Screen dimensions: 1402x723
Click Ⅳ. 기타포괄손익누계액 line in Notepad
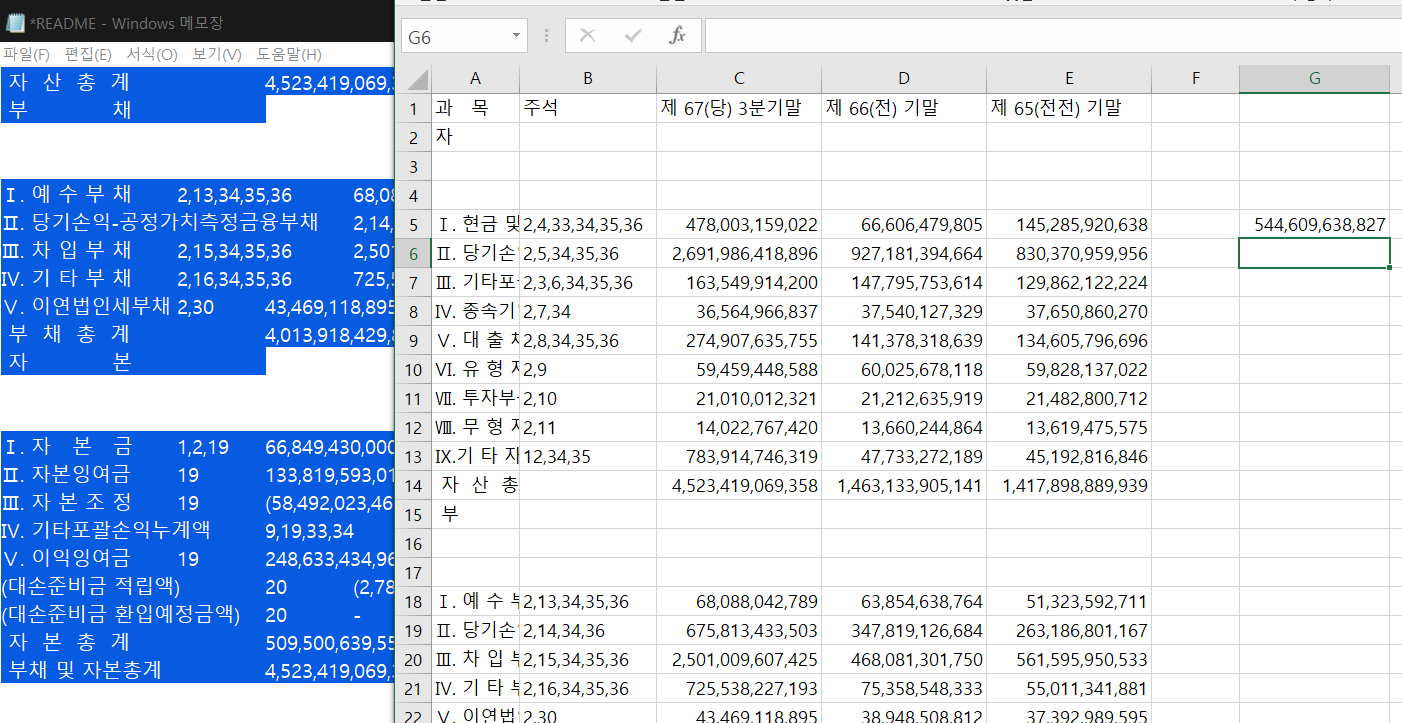[x=197, y=529]
